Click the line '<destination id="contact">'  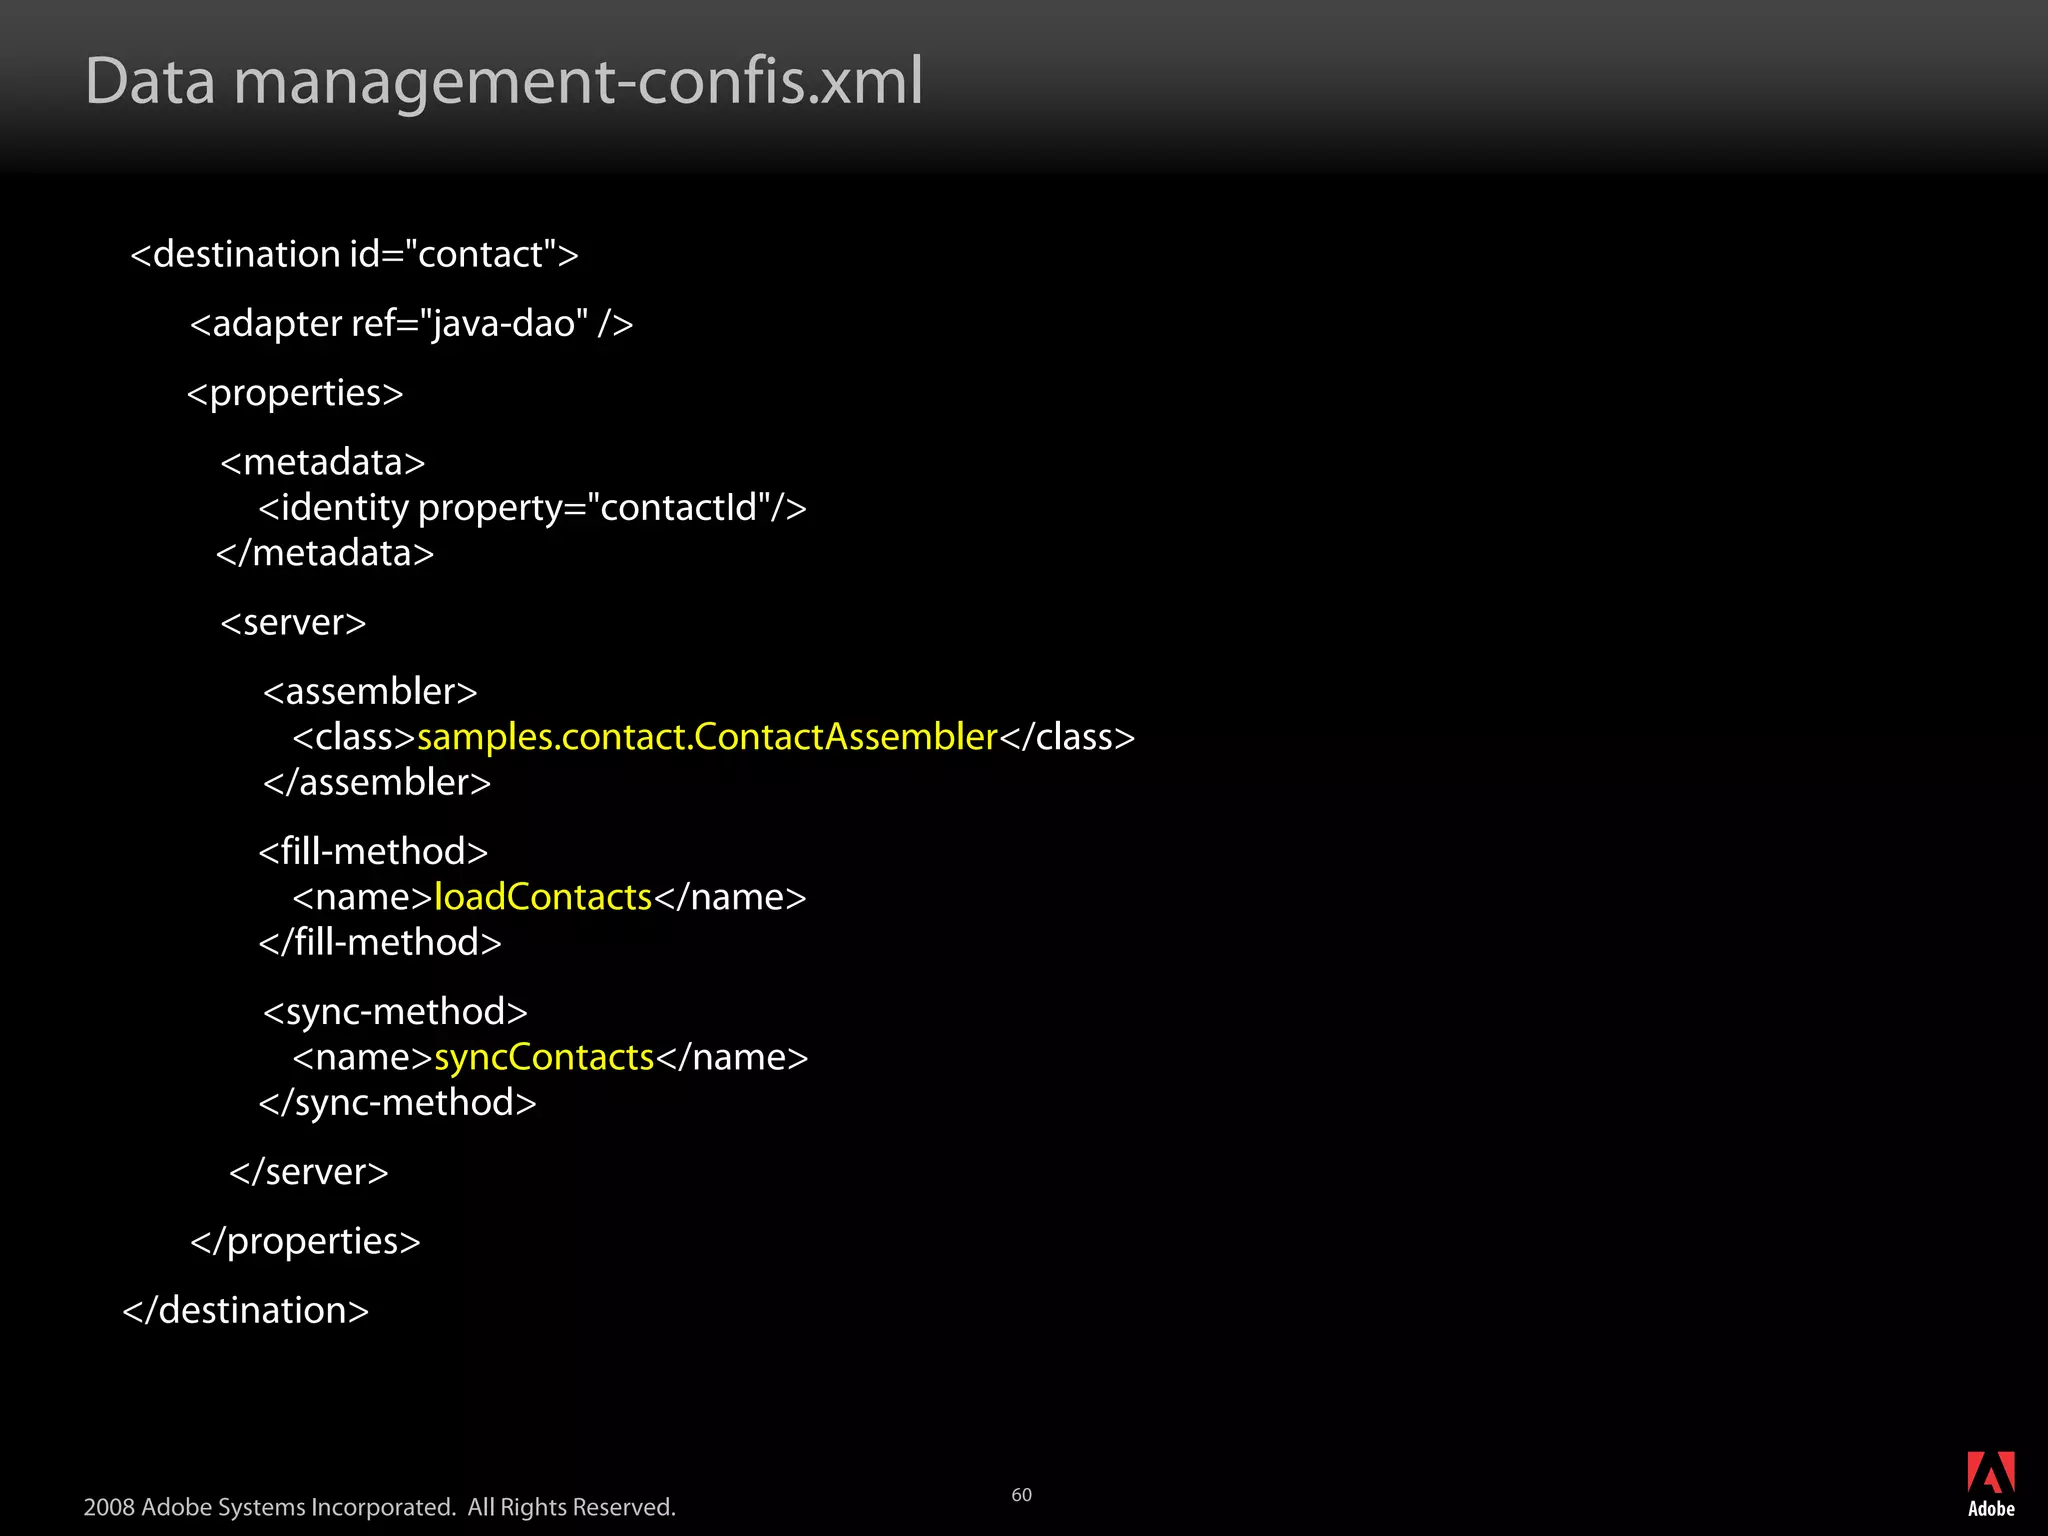point(354,254)
